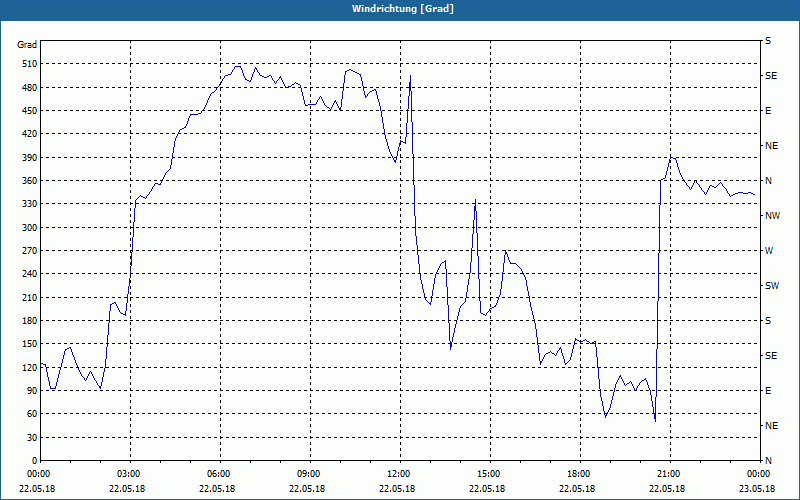Select the 450 y-axis value
Image resolution: width=800 pixels, height=500 pixels.
[x=29, y=111]
